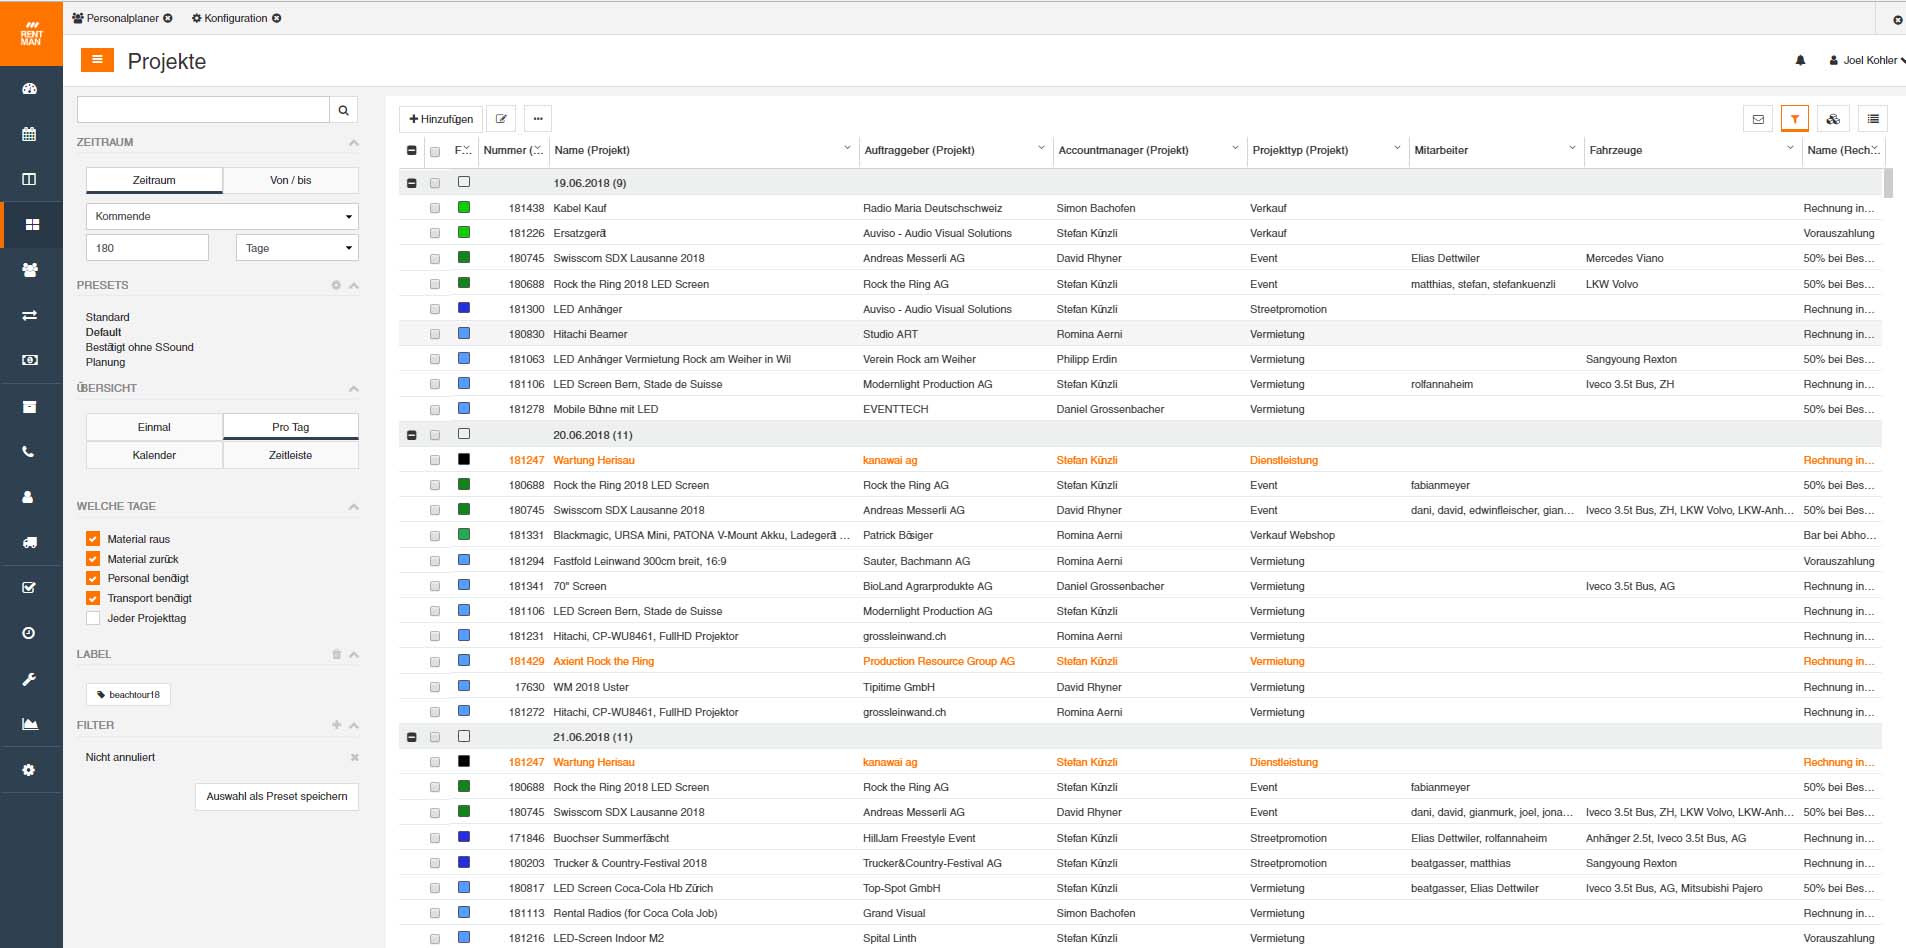The height and width of the screenshot is (948, 1906).
Task: Collapse the Übersicht section chevron
Action: click(354, 388)
